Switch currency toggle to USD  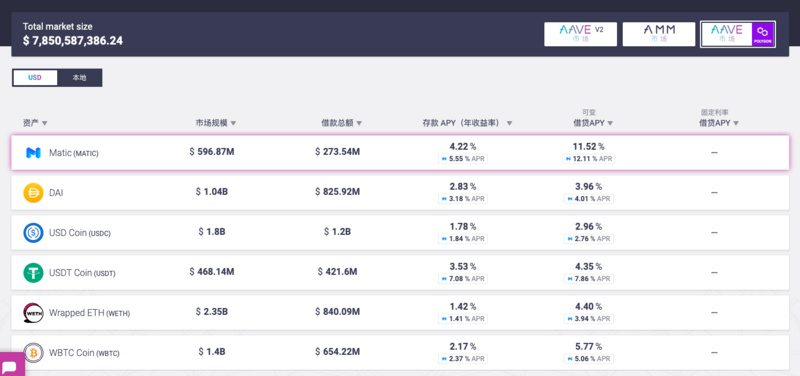(35, 78)
